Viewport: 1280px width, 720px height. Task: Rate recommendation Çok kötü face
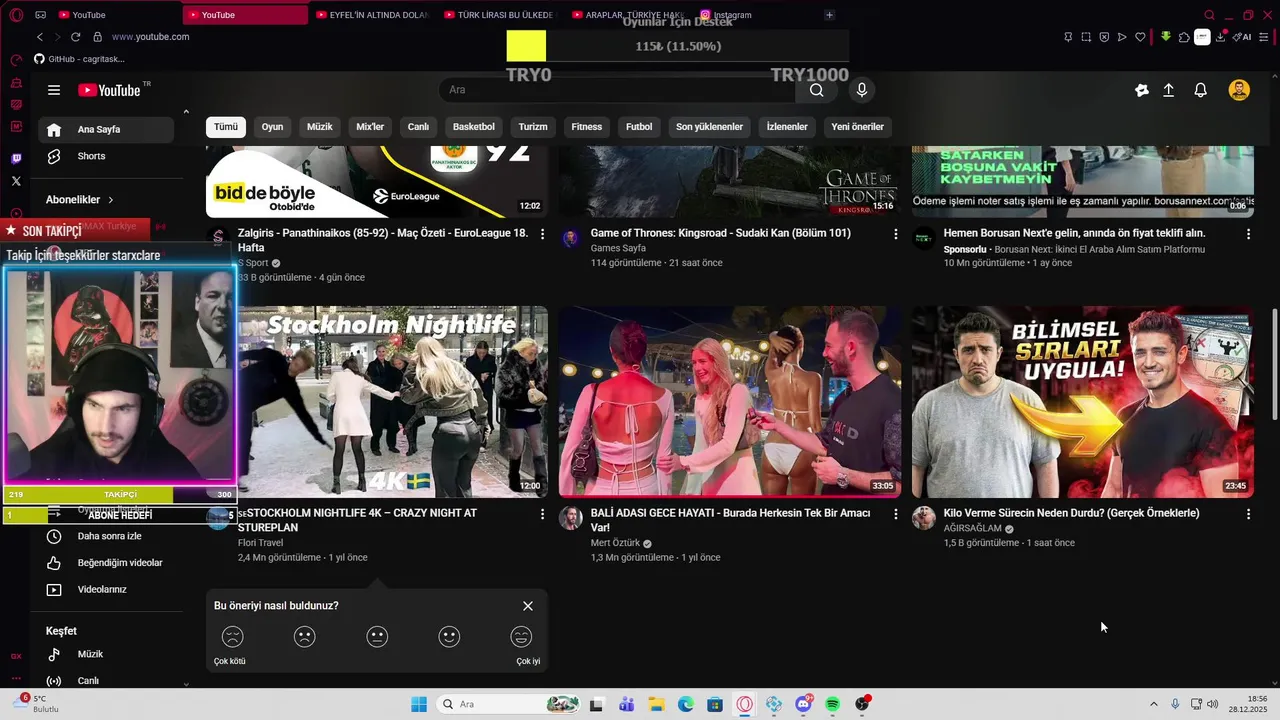point(232,637)
